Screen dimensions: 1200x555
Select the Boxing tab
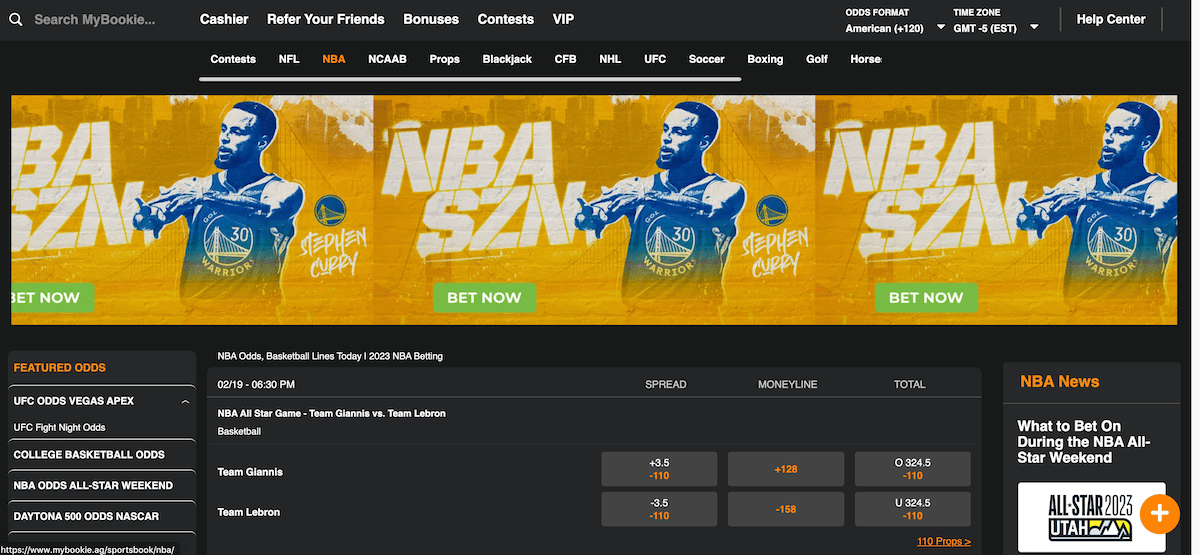pyautogui.click(x=765, y=59)
